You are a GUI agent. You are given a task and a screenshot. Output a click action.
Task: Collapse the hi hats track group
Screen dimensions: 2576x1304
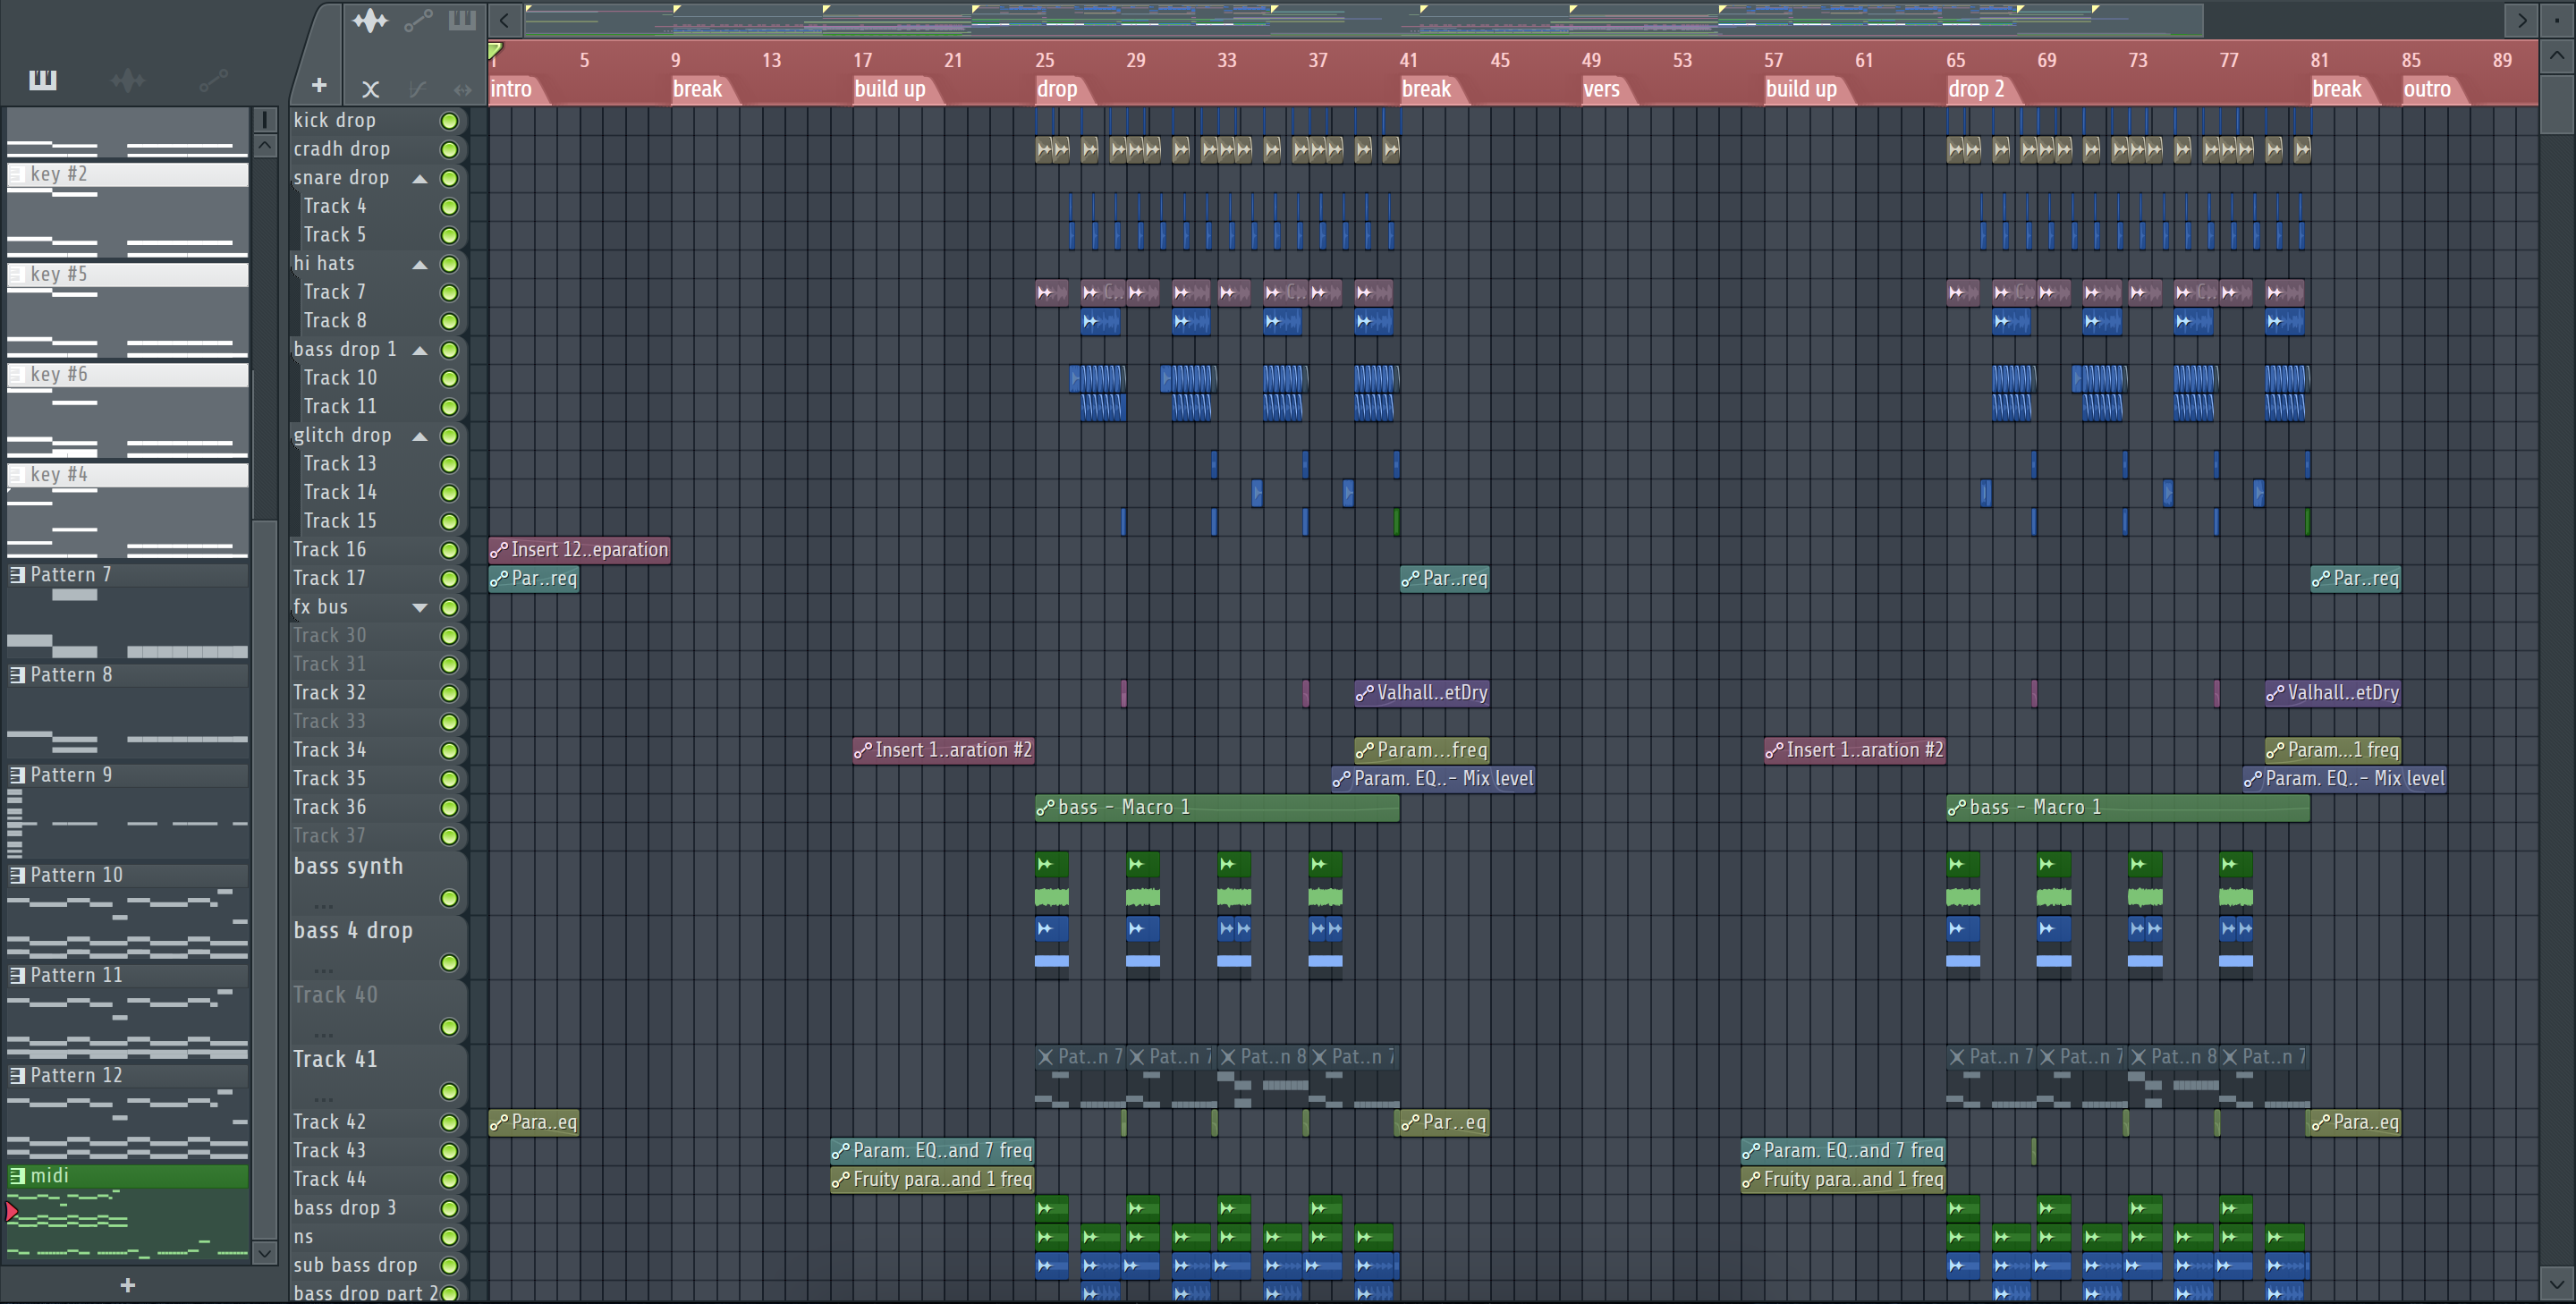tap(420, 265)
